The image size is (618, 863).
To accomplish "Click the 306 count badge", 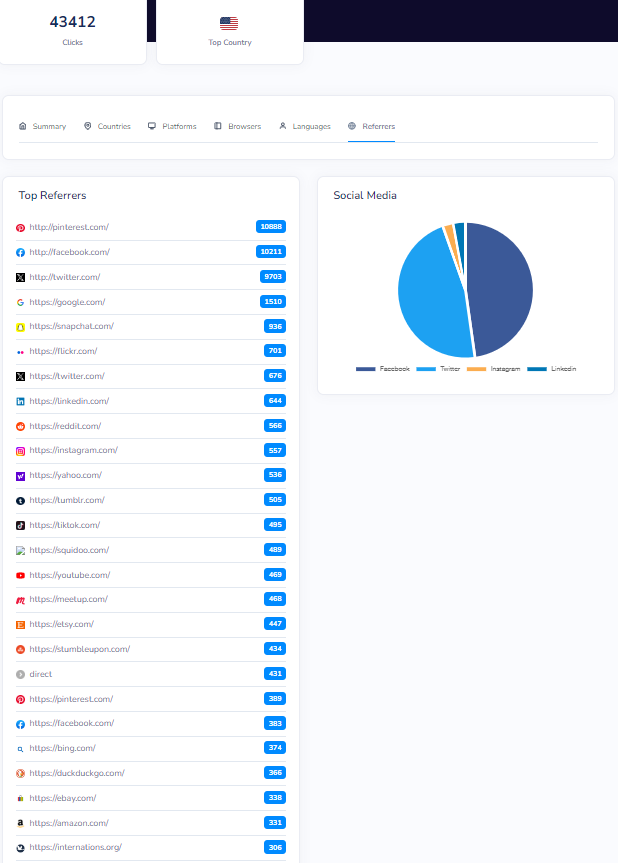I will pos(275,848).
